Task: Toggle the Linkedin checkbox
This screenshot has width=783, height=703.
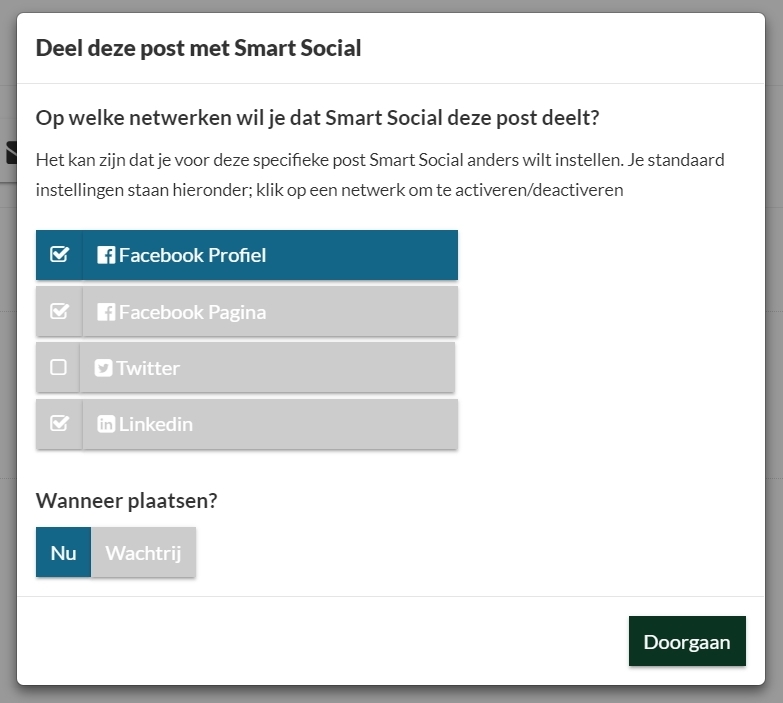Action: tap(59, 423)
